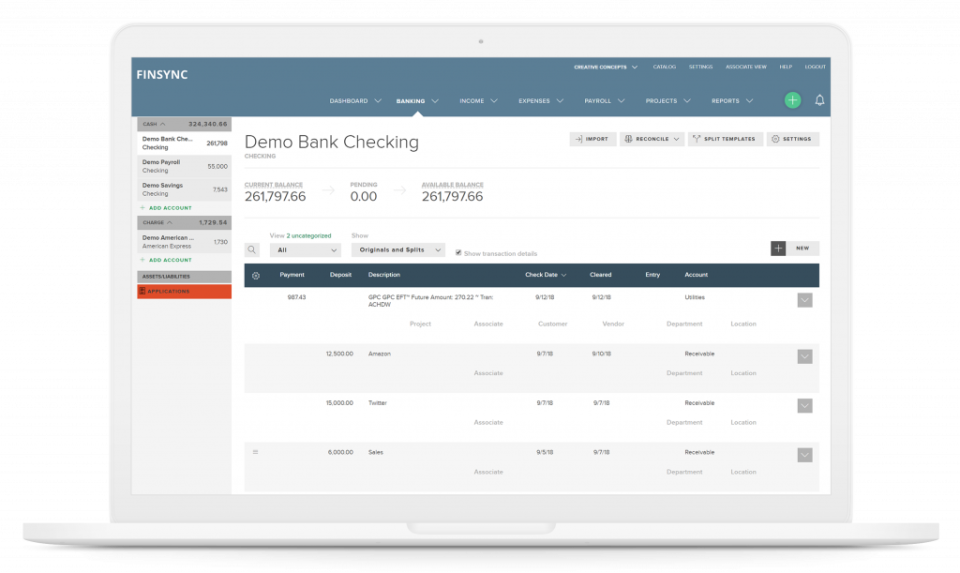The width and height of the screenshot is (960, 573).
Task: Sort by Check Date column
Action: (x=546, y=275)
